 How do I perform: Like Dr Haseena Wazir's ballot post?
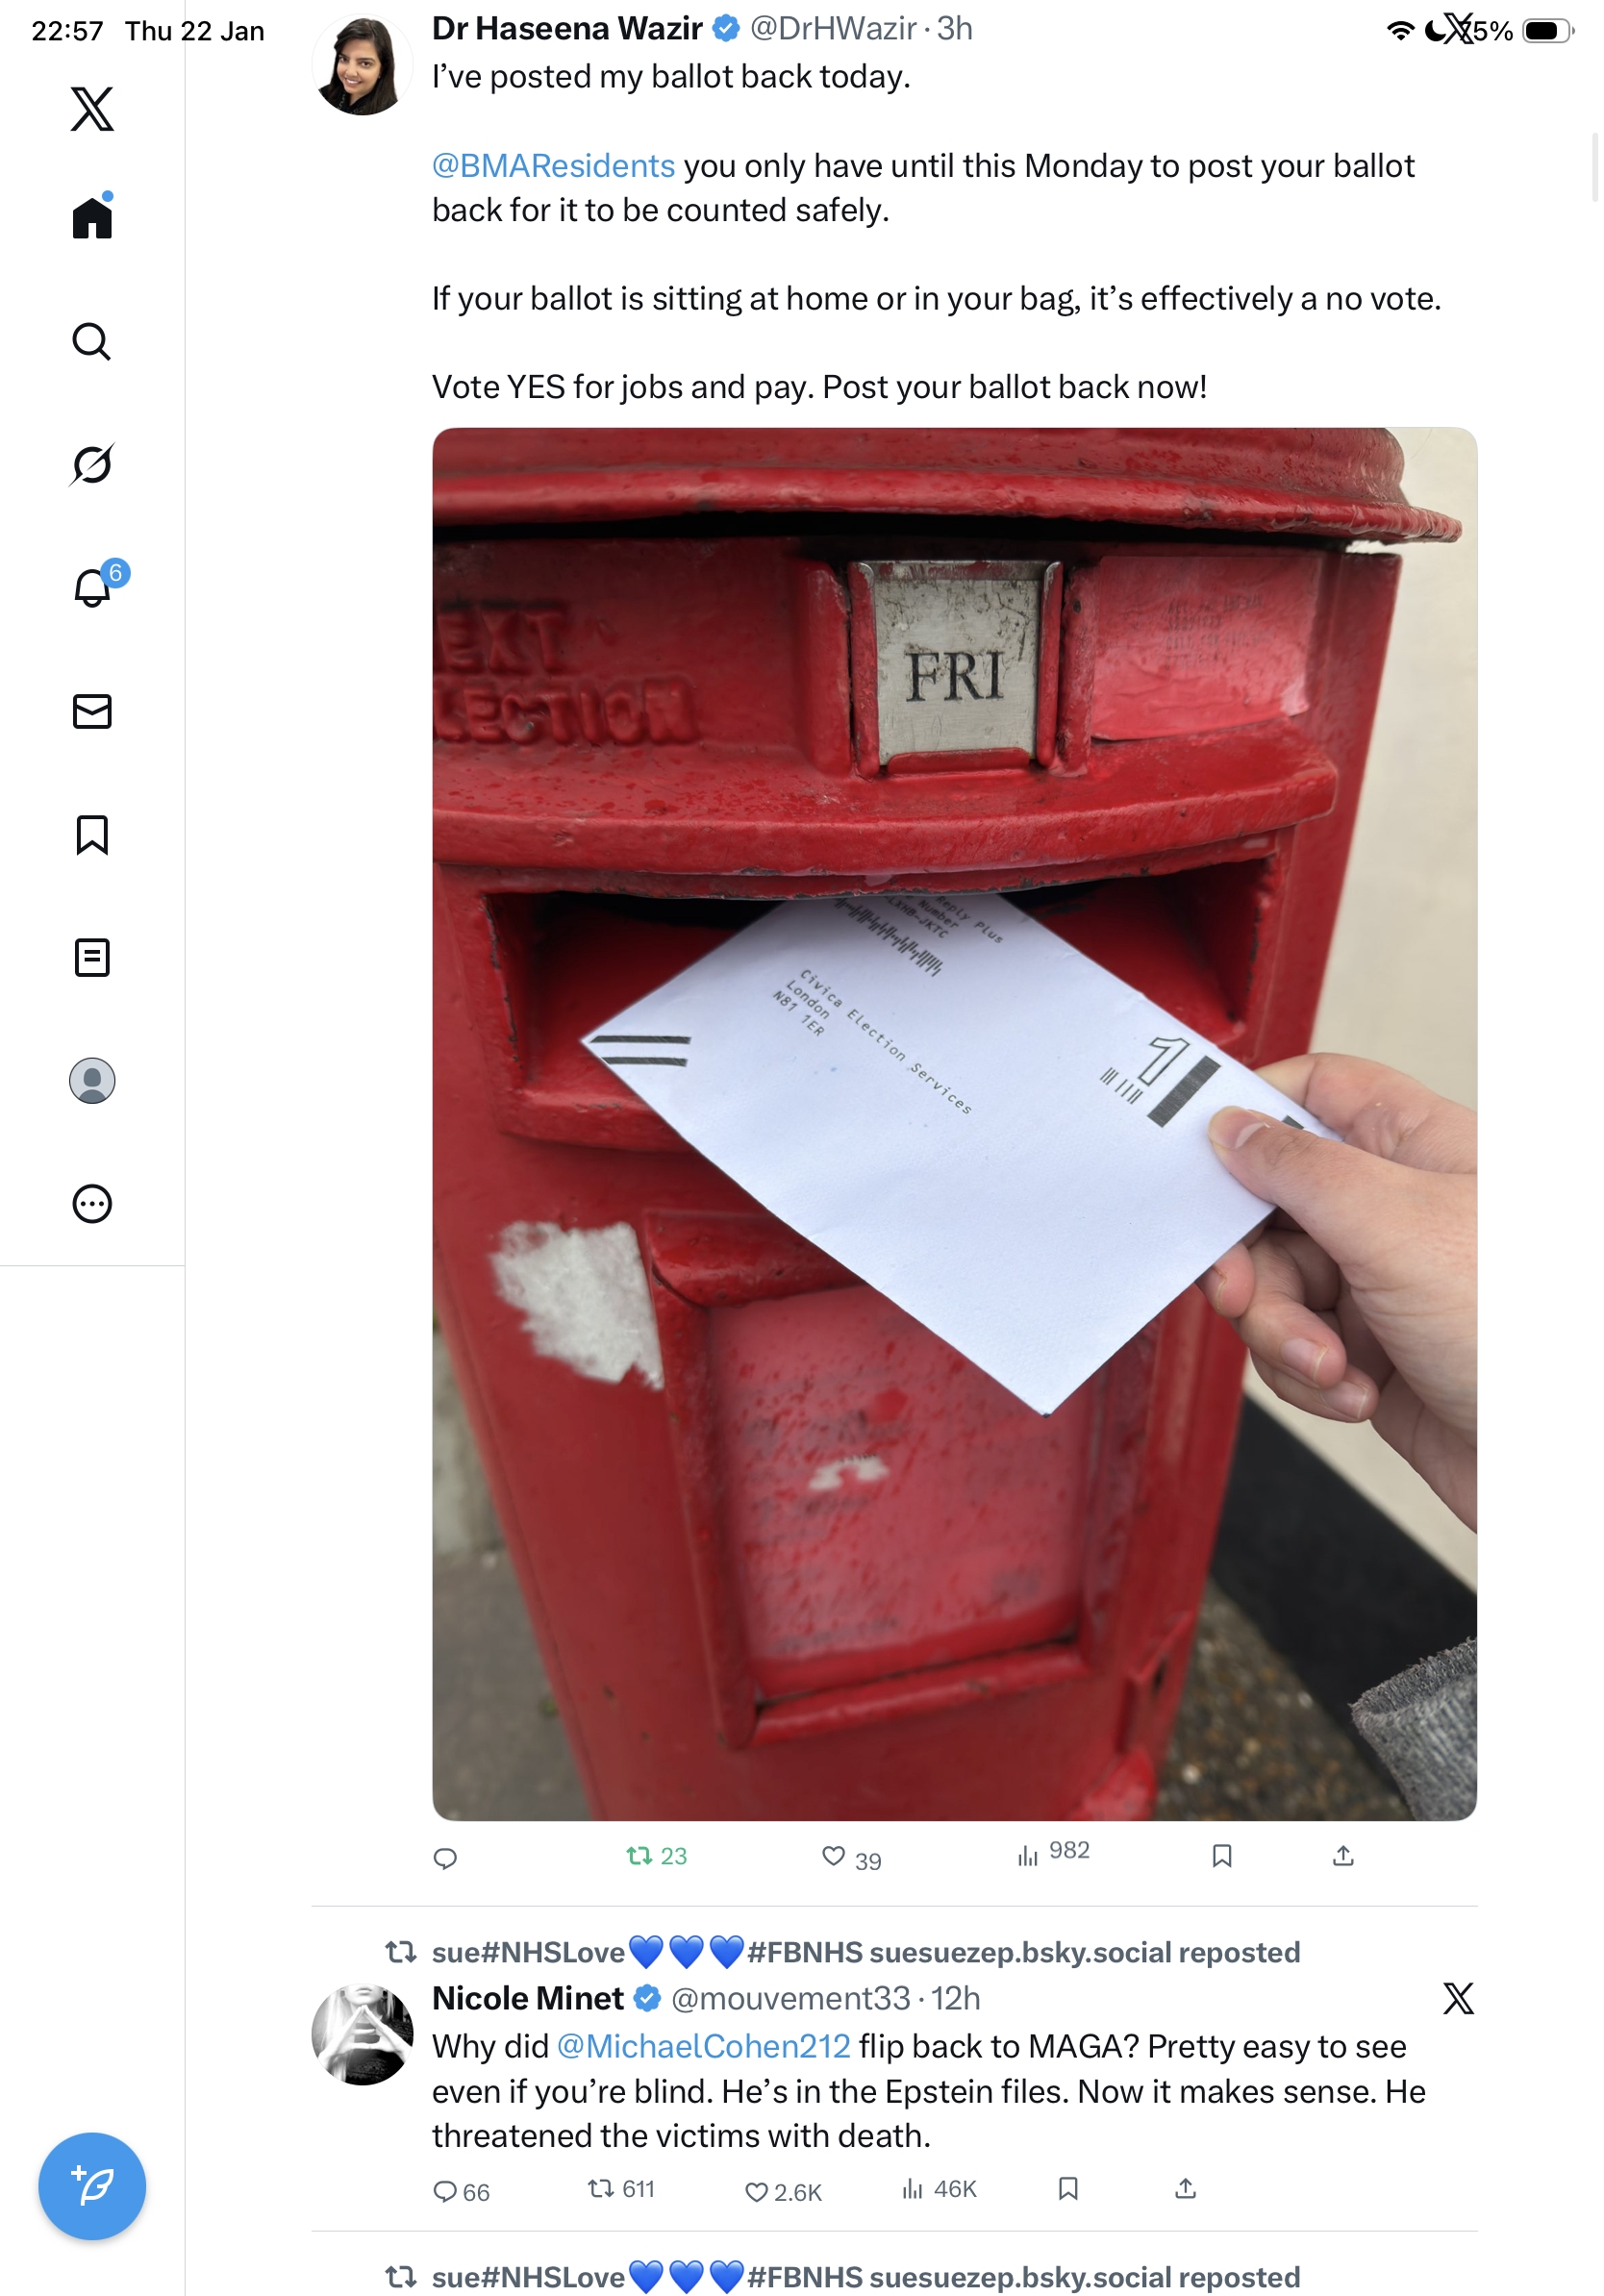pyautogui.click(x=852, y=1858)
